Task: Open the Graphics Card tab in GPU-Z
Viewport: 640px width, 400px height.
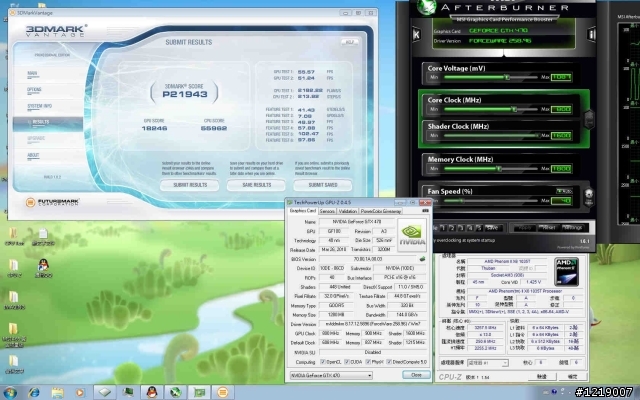Action: [302, 211]
